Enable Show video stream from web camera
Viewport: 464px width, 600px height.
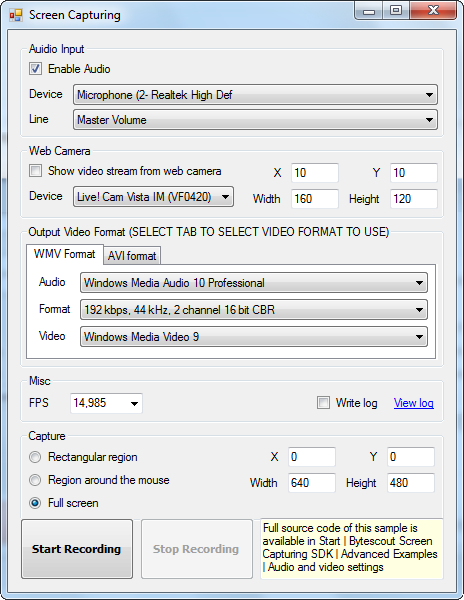[x=36, y=171]
